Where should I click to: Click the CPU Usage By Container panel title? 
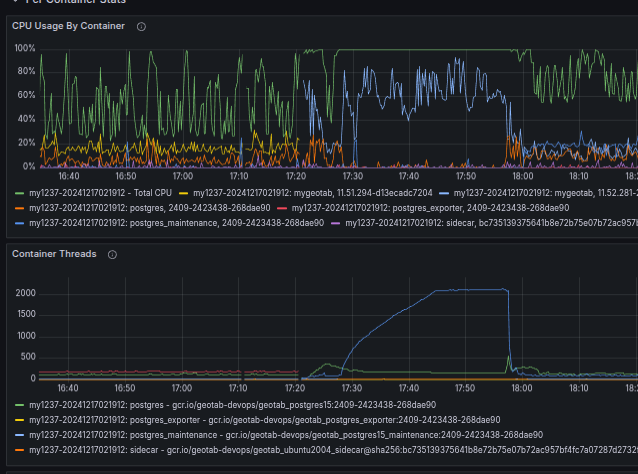tap(68, 26)
